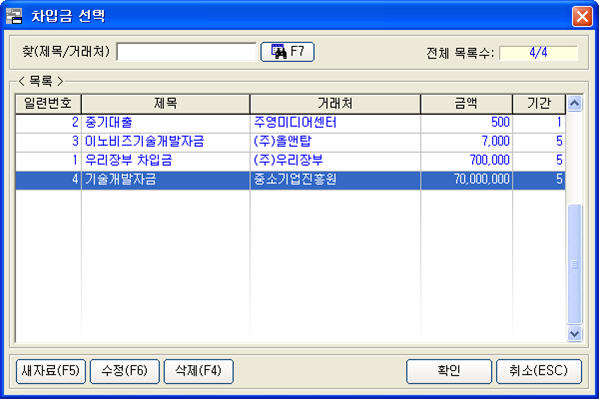Click the scrollbar down arrow
Viewport: 599px width, 399px height.
[575, 334]
